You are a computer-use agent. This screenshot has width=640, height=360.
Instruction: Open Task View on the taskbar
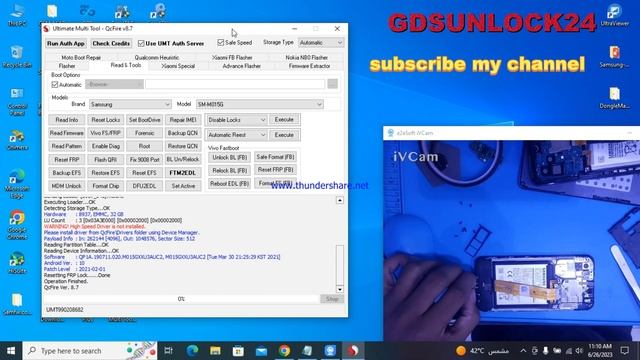coord(168,351)
